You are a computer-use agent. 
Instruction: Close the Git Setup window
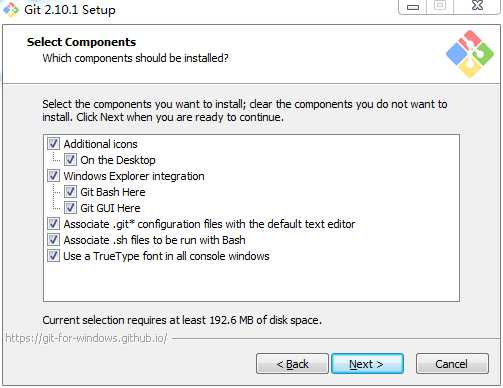477,6
